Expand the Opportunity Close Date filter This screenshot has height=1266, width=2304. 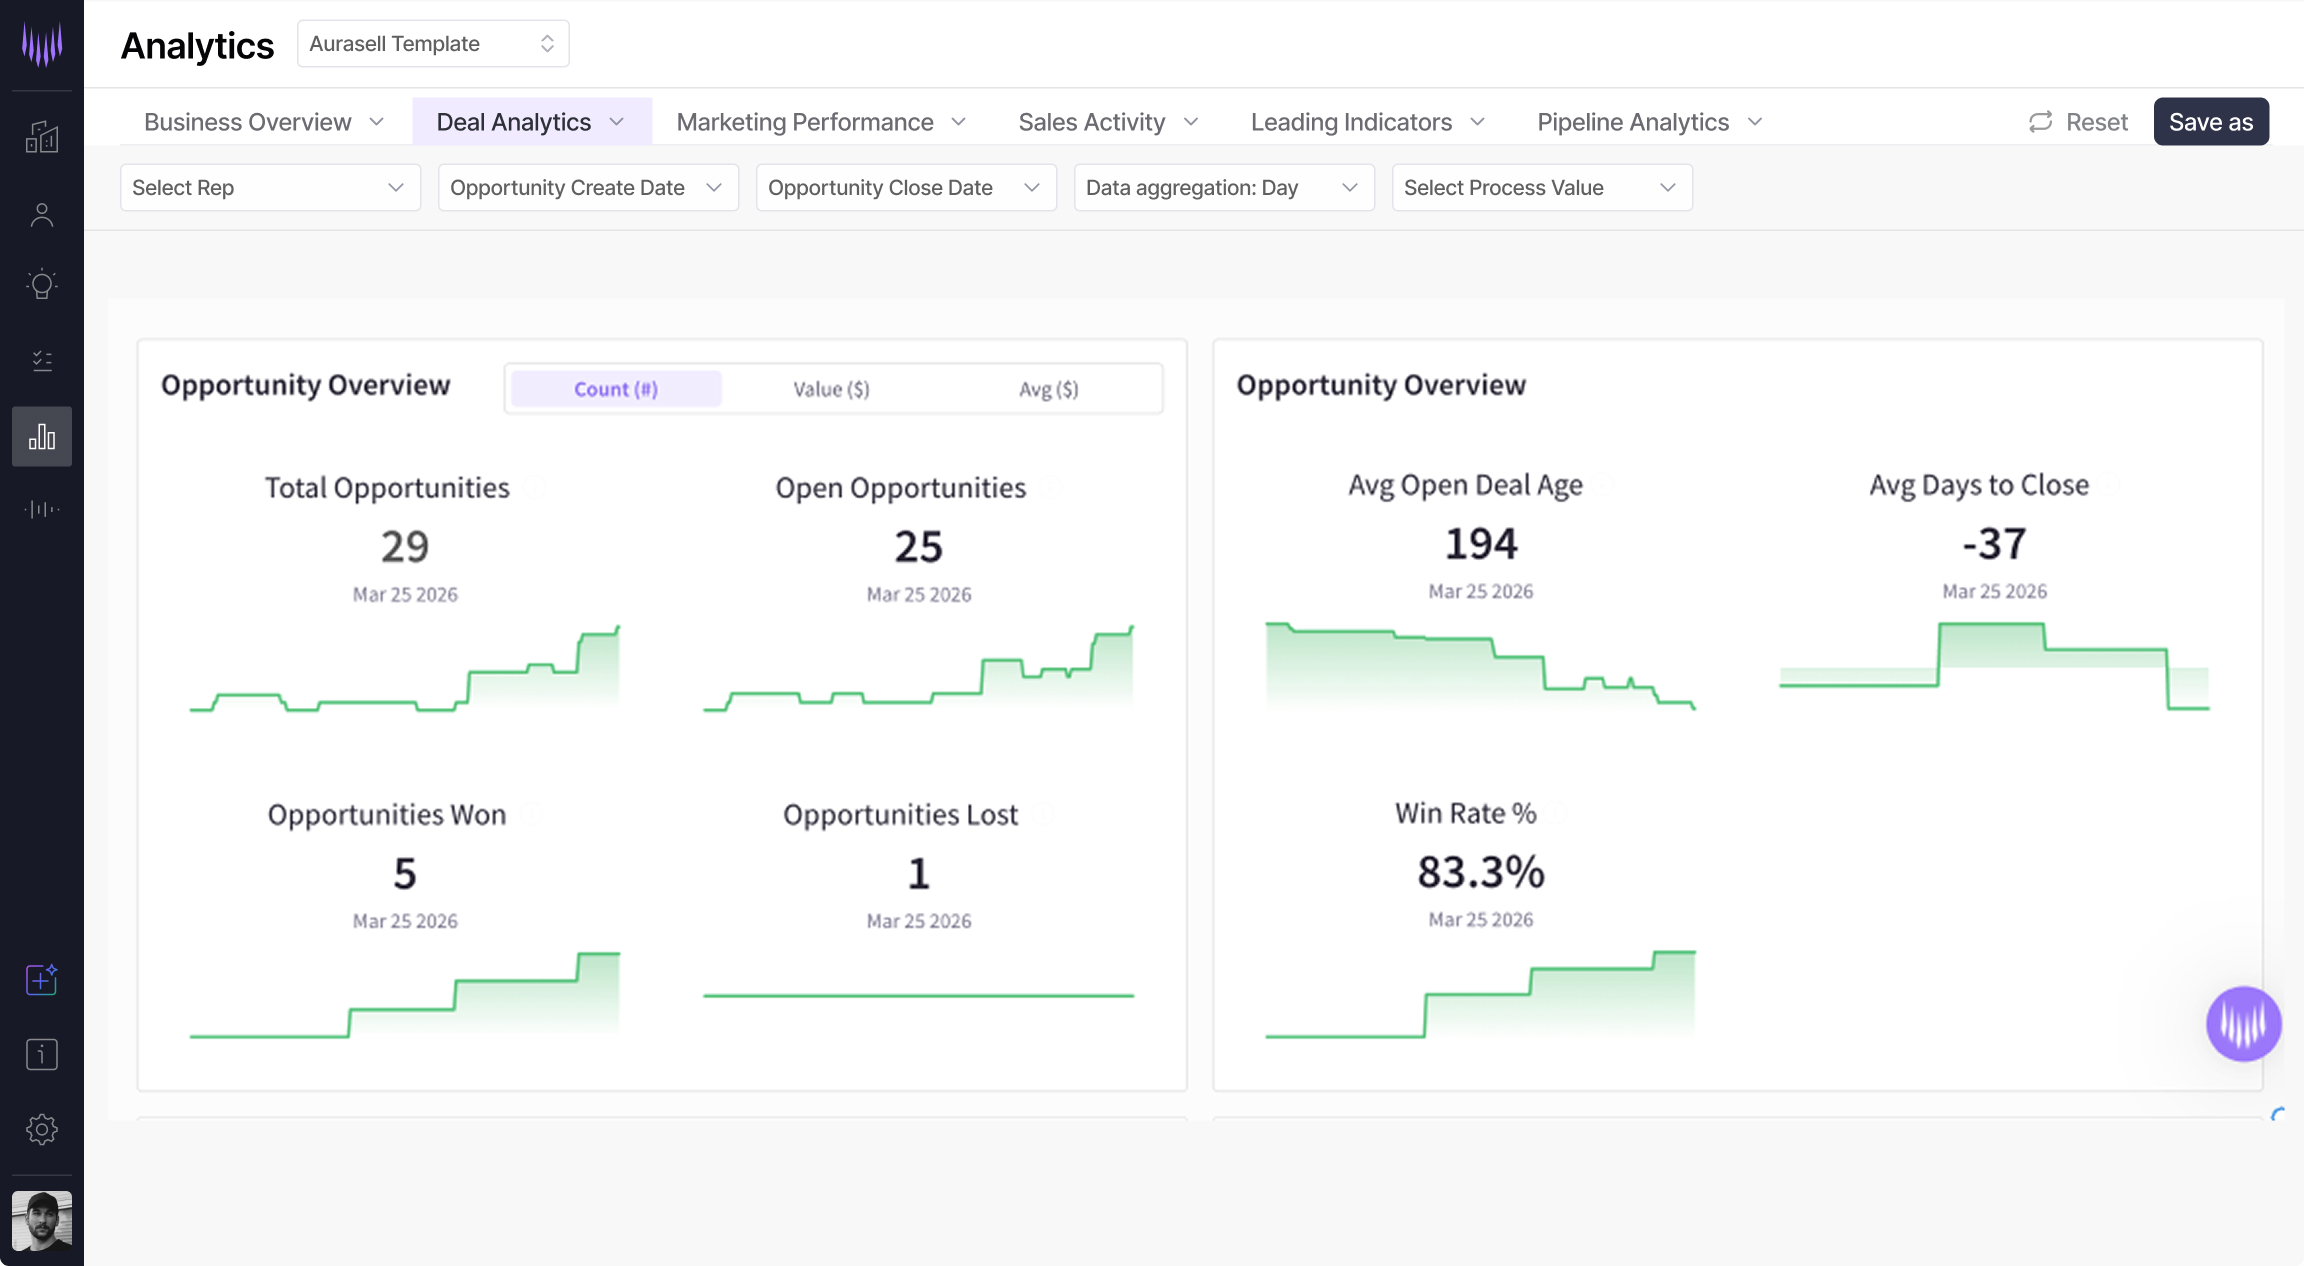(x=905, y=188)
